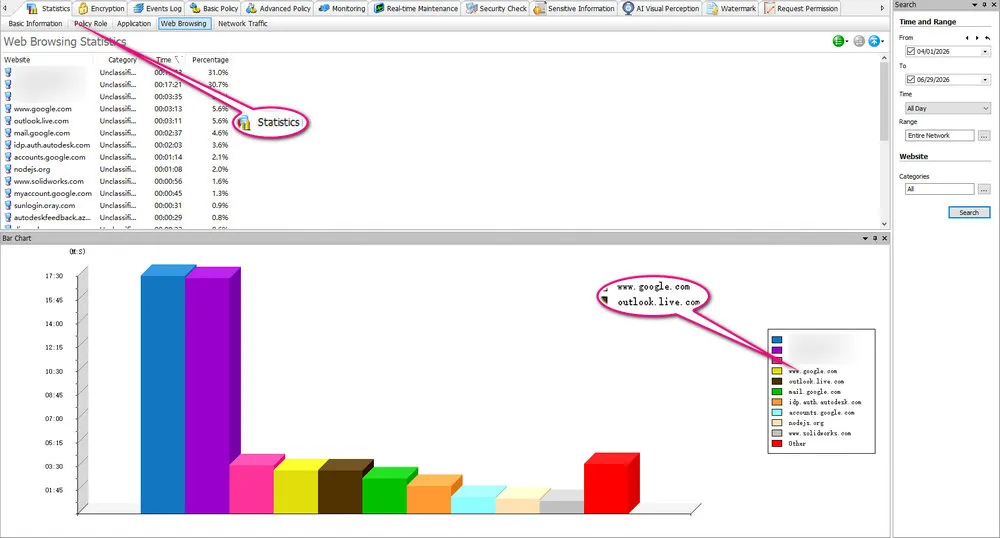1000x538 pixels.
Task: Toggle the To date checkbox
Action: 911,80
